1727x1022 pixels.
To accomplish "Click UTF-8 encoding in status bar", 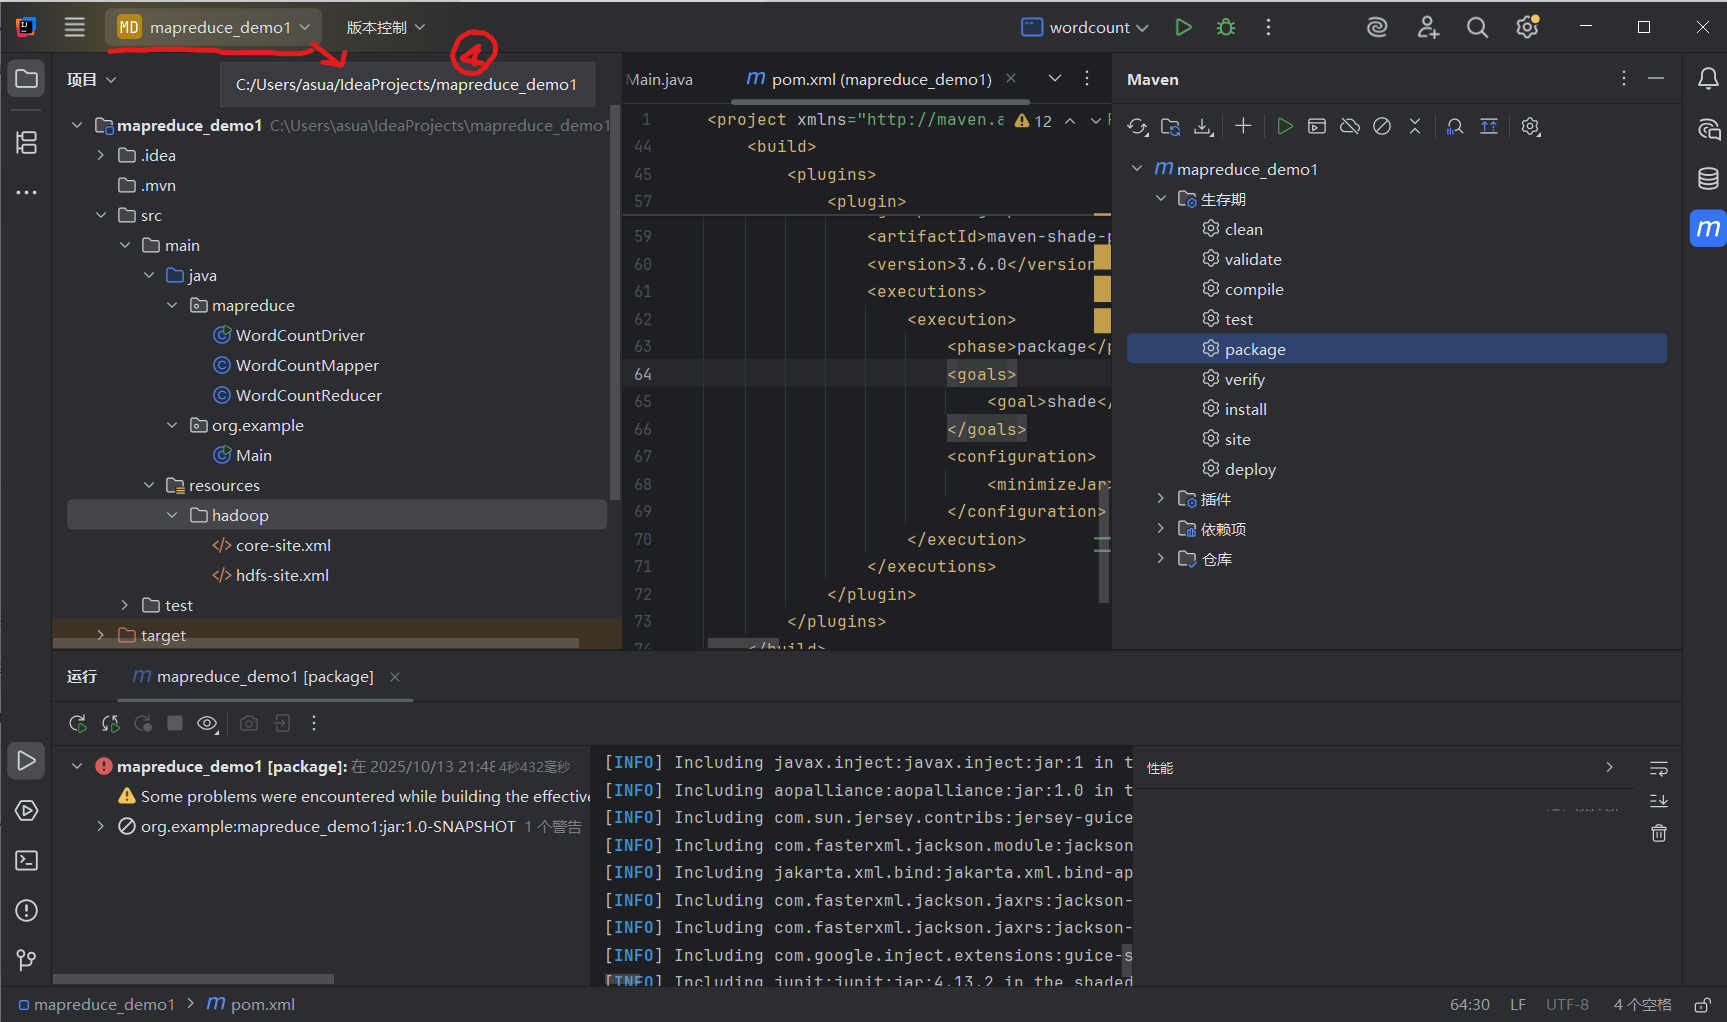I will (x=1567, y=1005).
